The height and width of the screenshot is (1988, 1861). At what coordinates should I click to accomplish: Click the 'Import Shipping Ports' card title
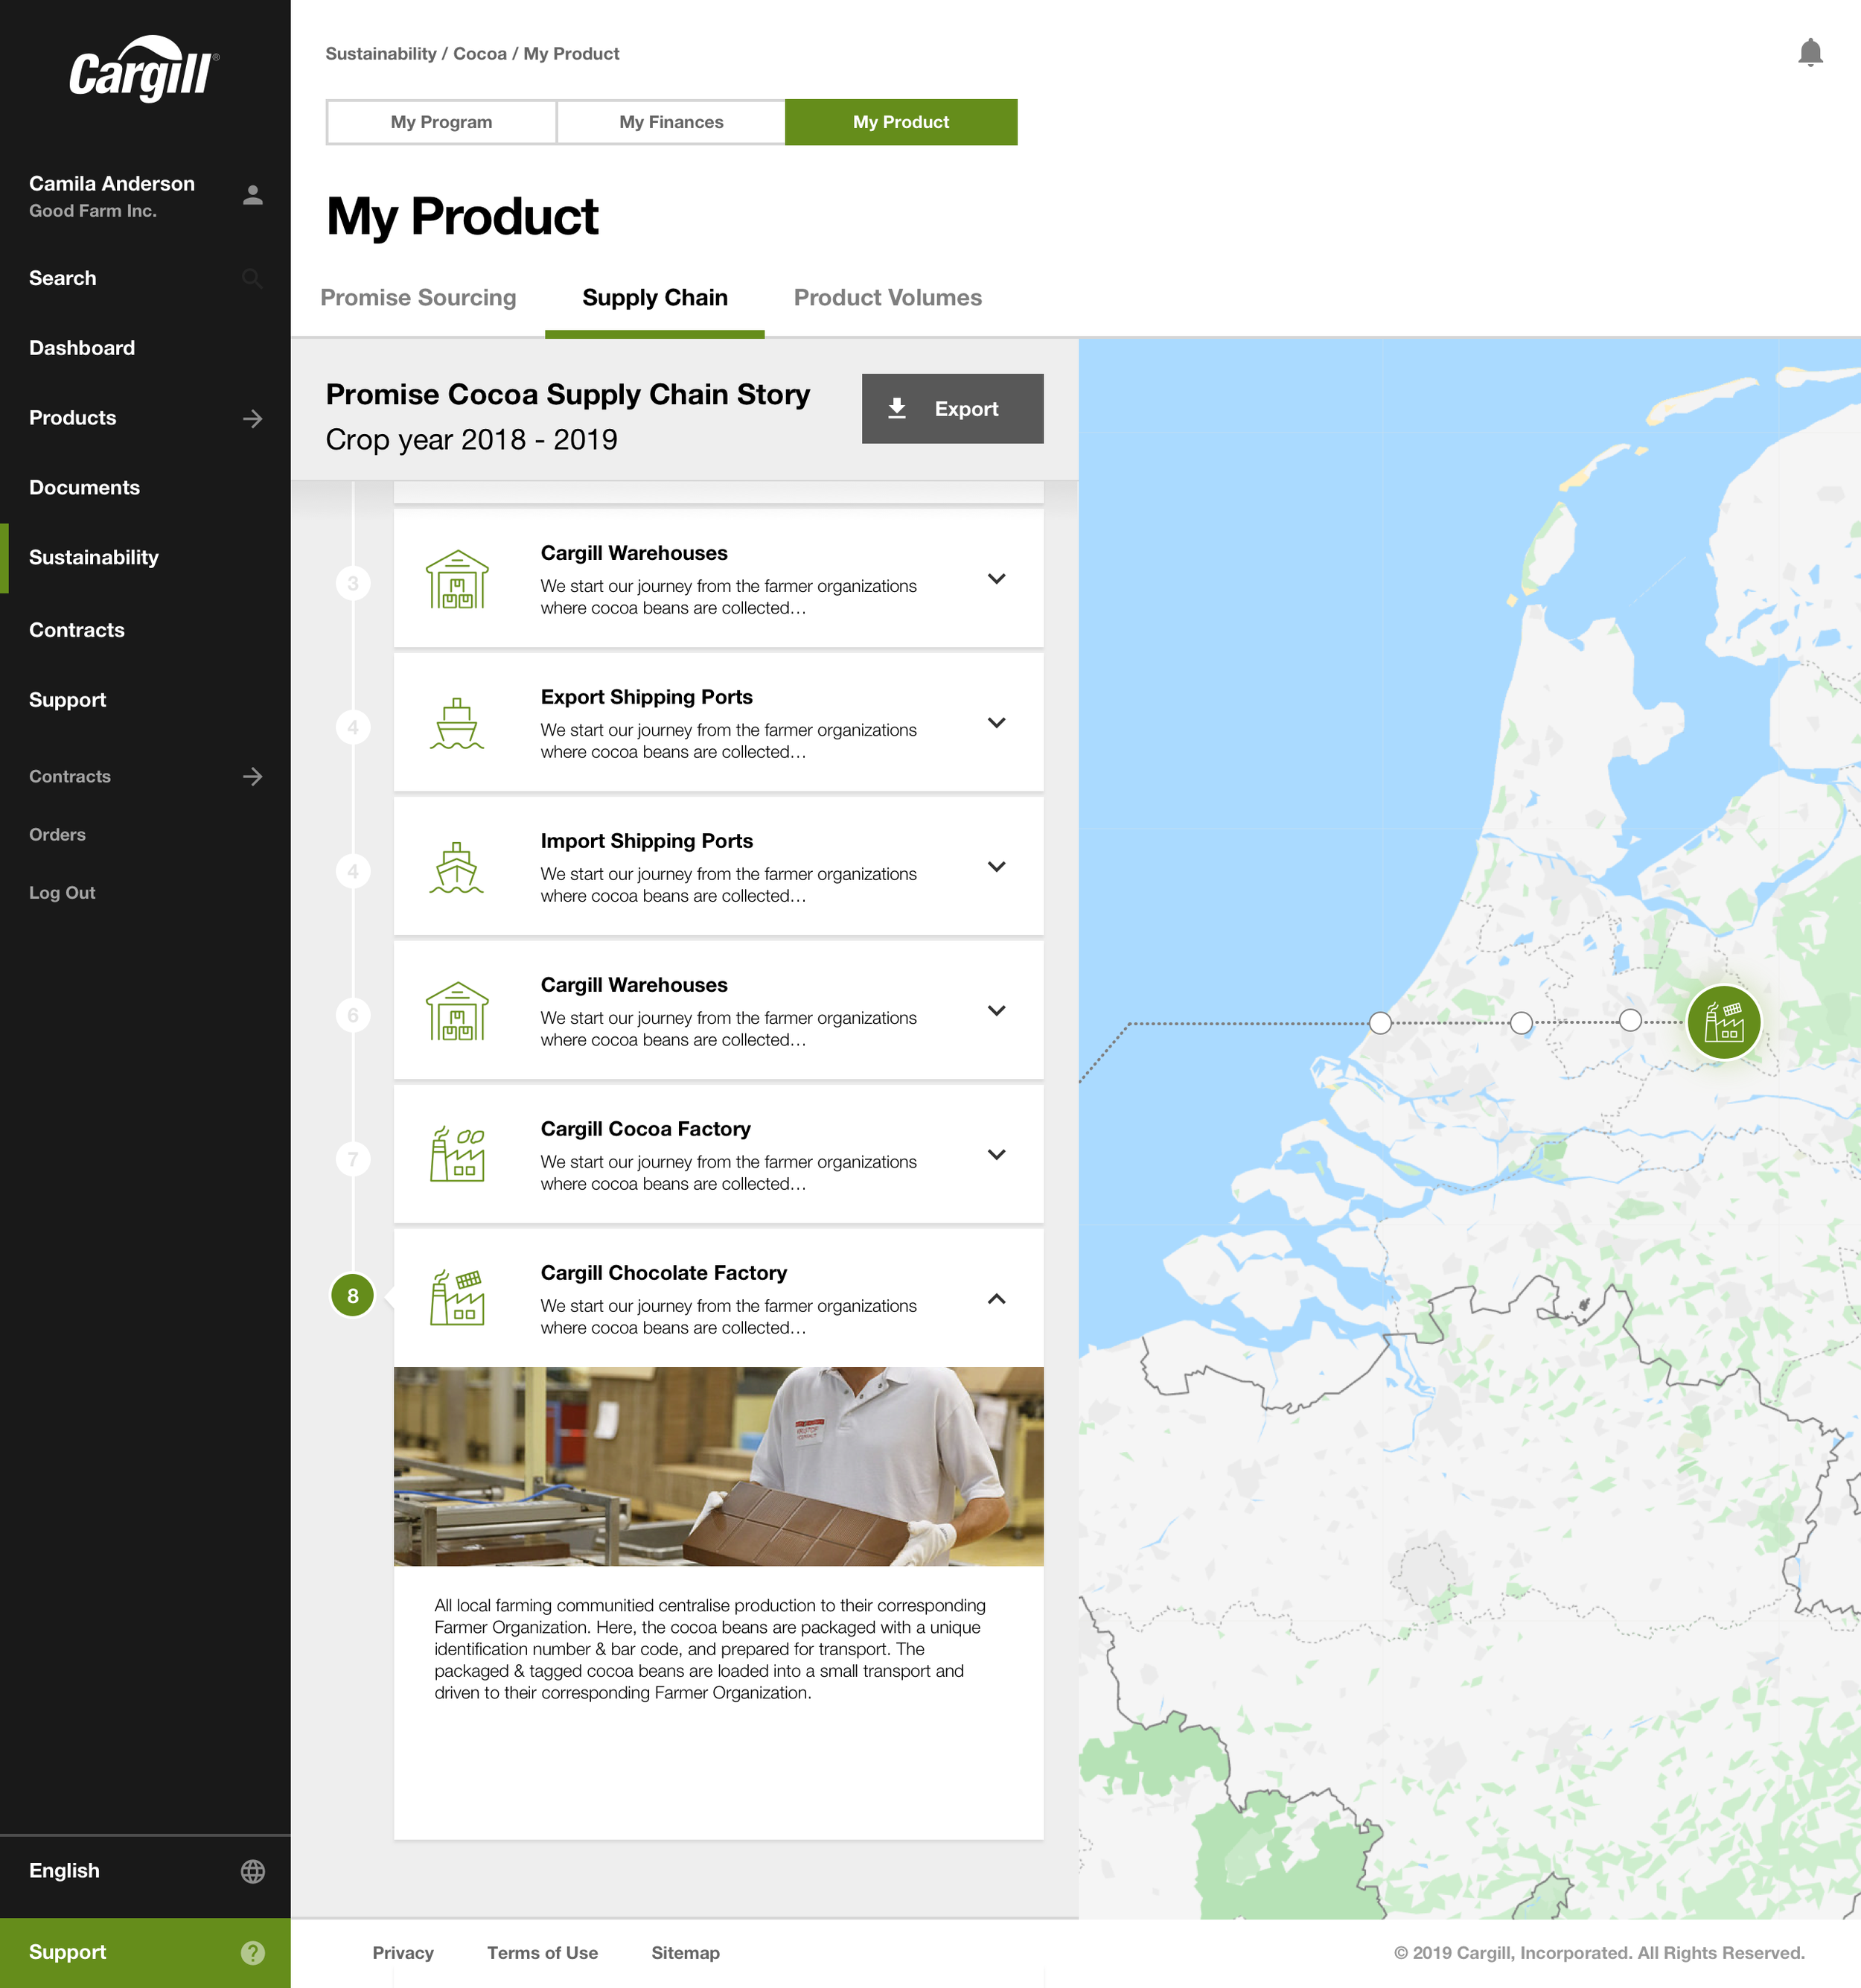646,841
